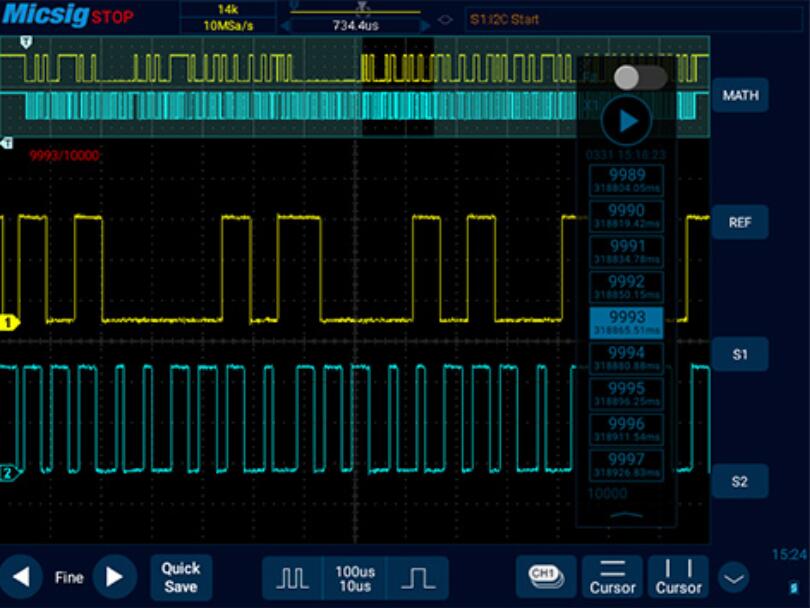
Task: Click channel 1 ground level marker
Action: tap(9, 323)
